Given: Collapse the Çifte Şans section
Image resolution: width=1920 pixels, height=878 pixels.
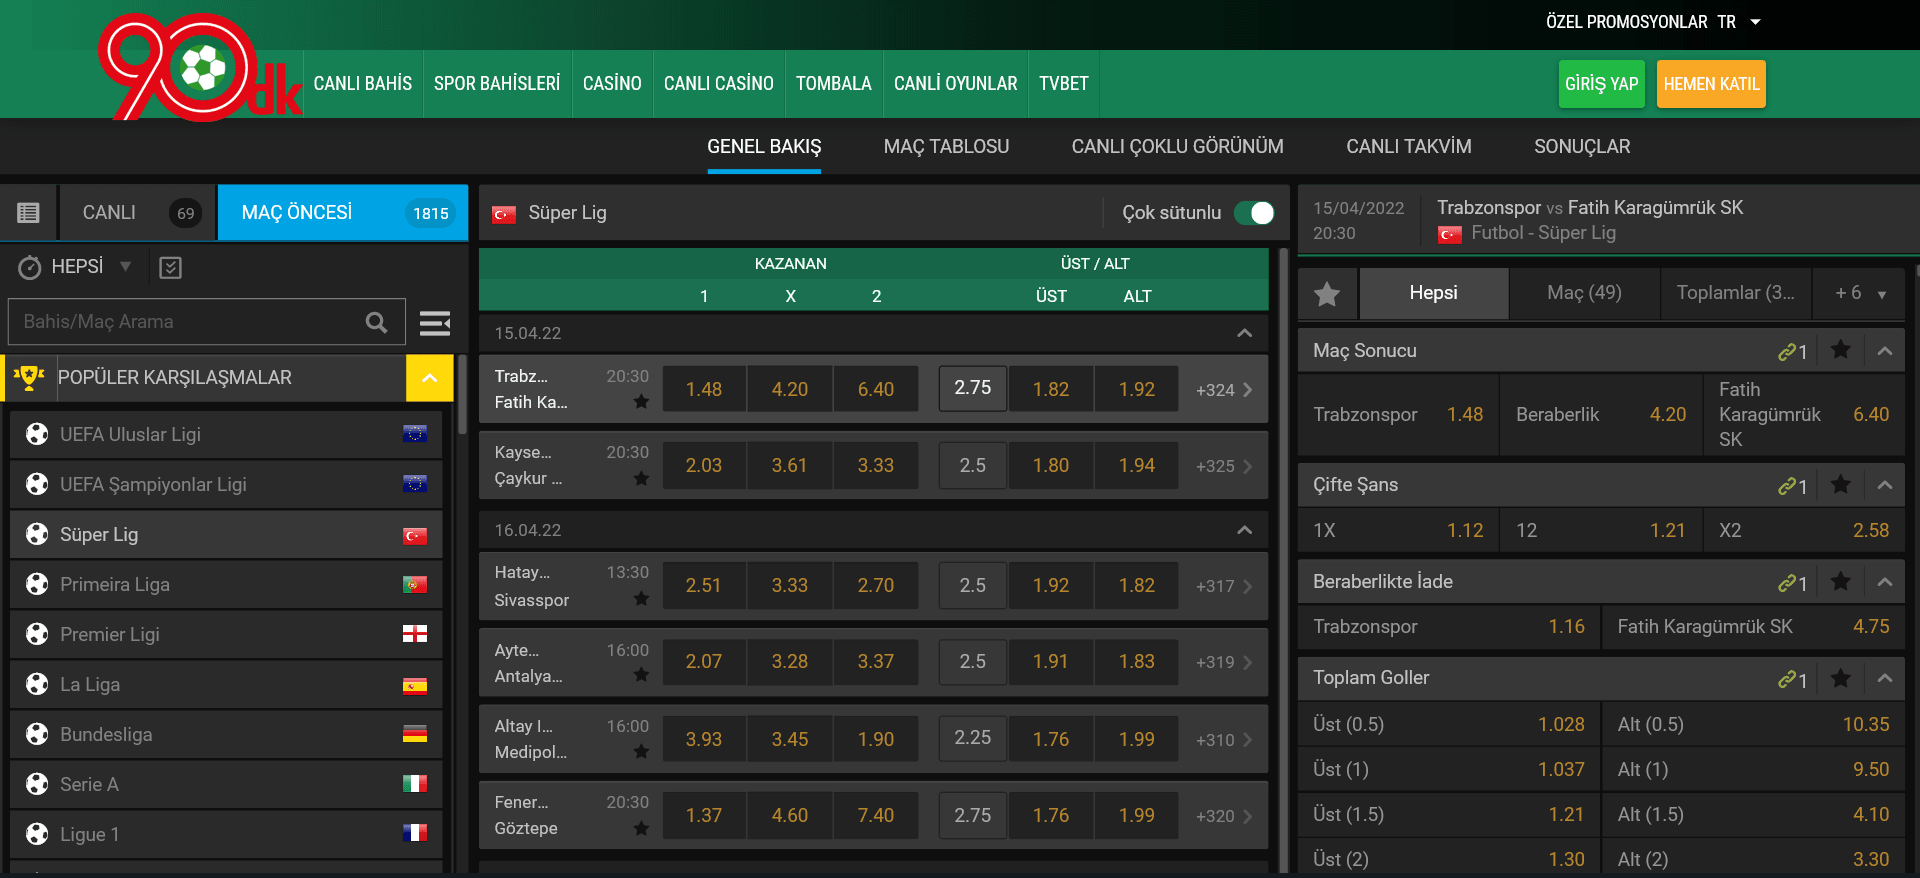Looking at the screenshot, I should point(1885,485).
